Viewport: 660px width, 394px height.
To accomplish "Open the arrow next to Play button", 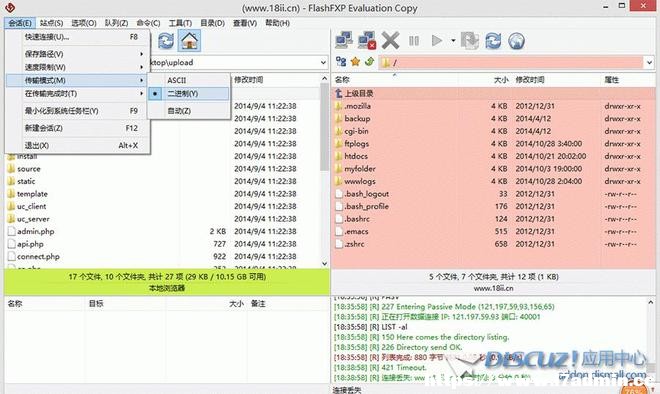I will (x=453, y=41).
